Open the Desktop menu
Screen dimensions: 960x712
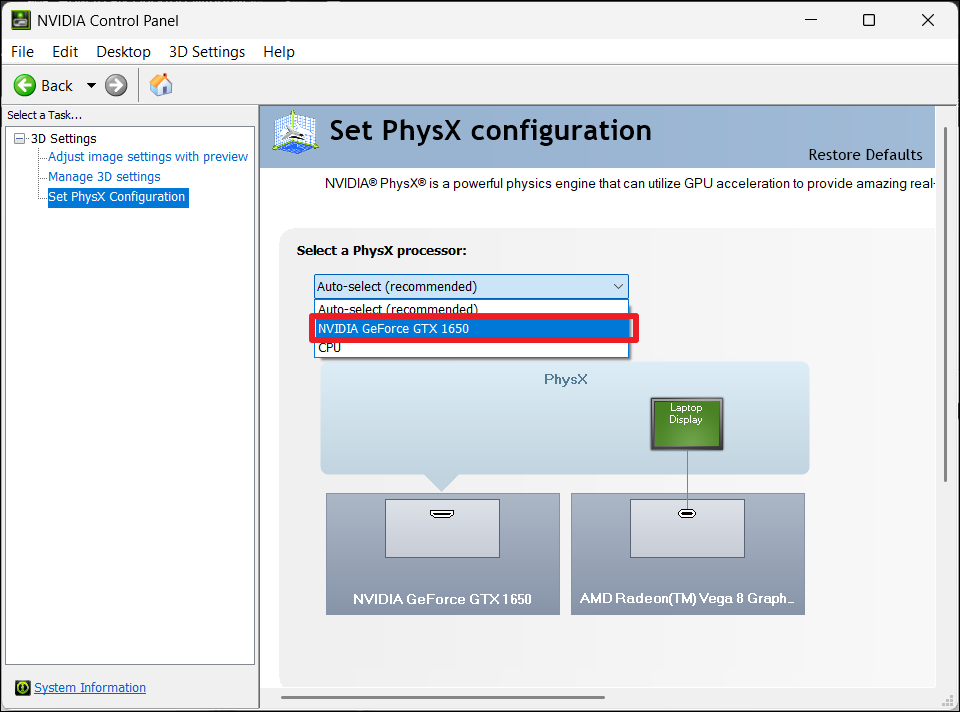pos(123,52)
